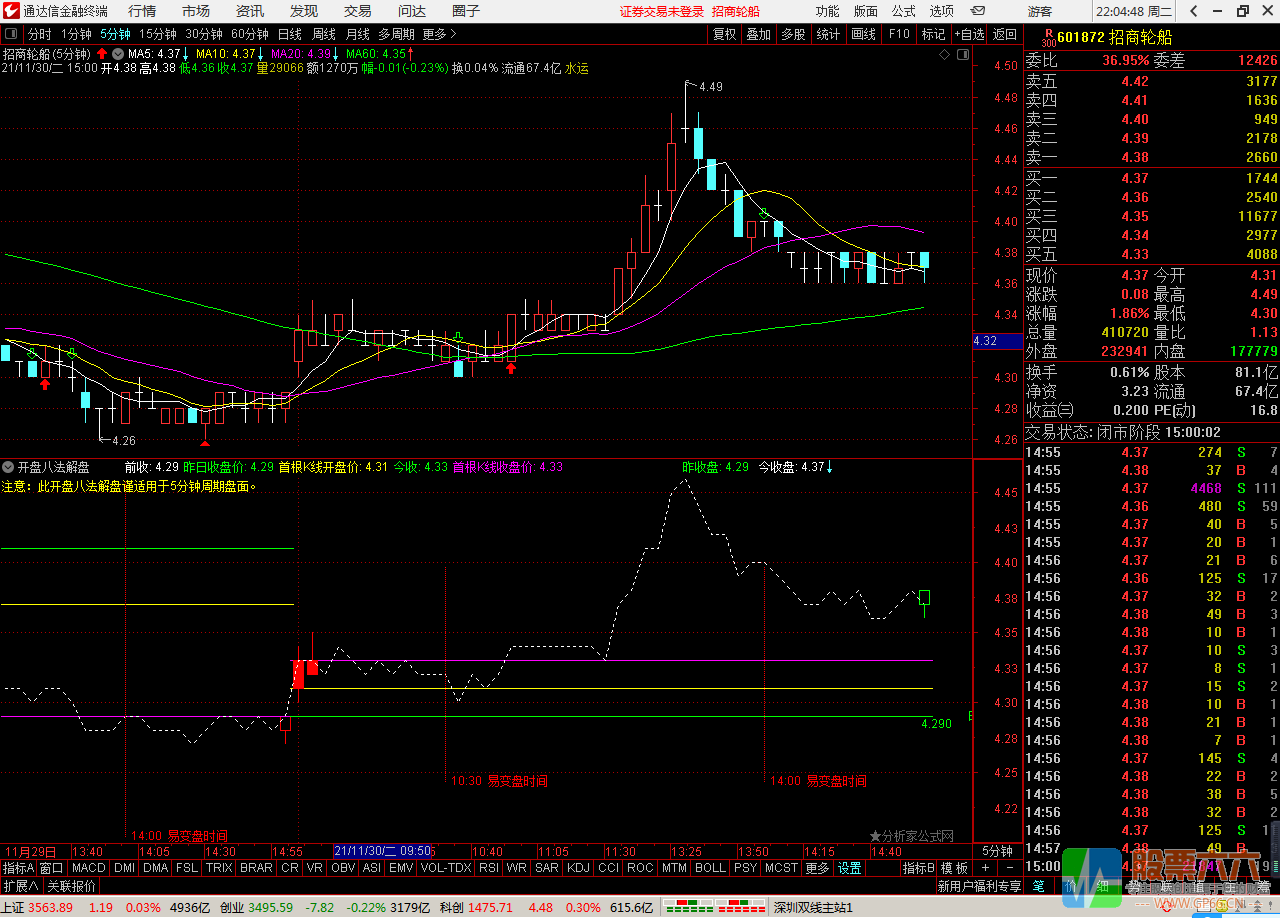
Task: Click the 水运 sector link
Action: pyautogui.click(x=577, y=69)
